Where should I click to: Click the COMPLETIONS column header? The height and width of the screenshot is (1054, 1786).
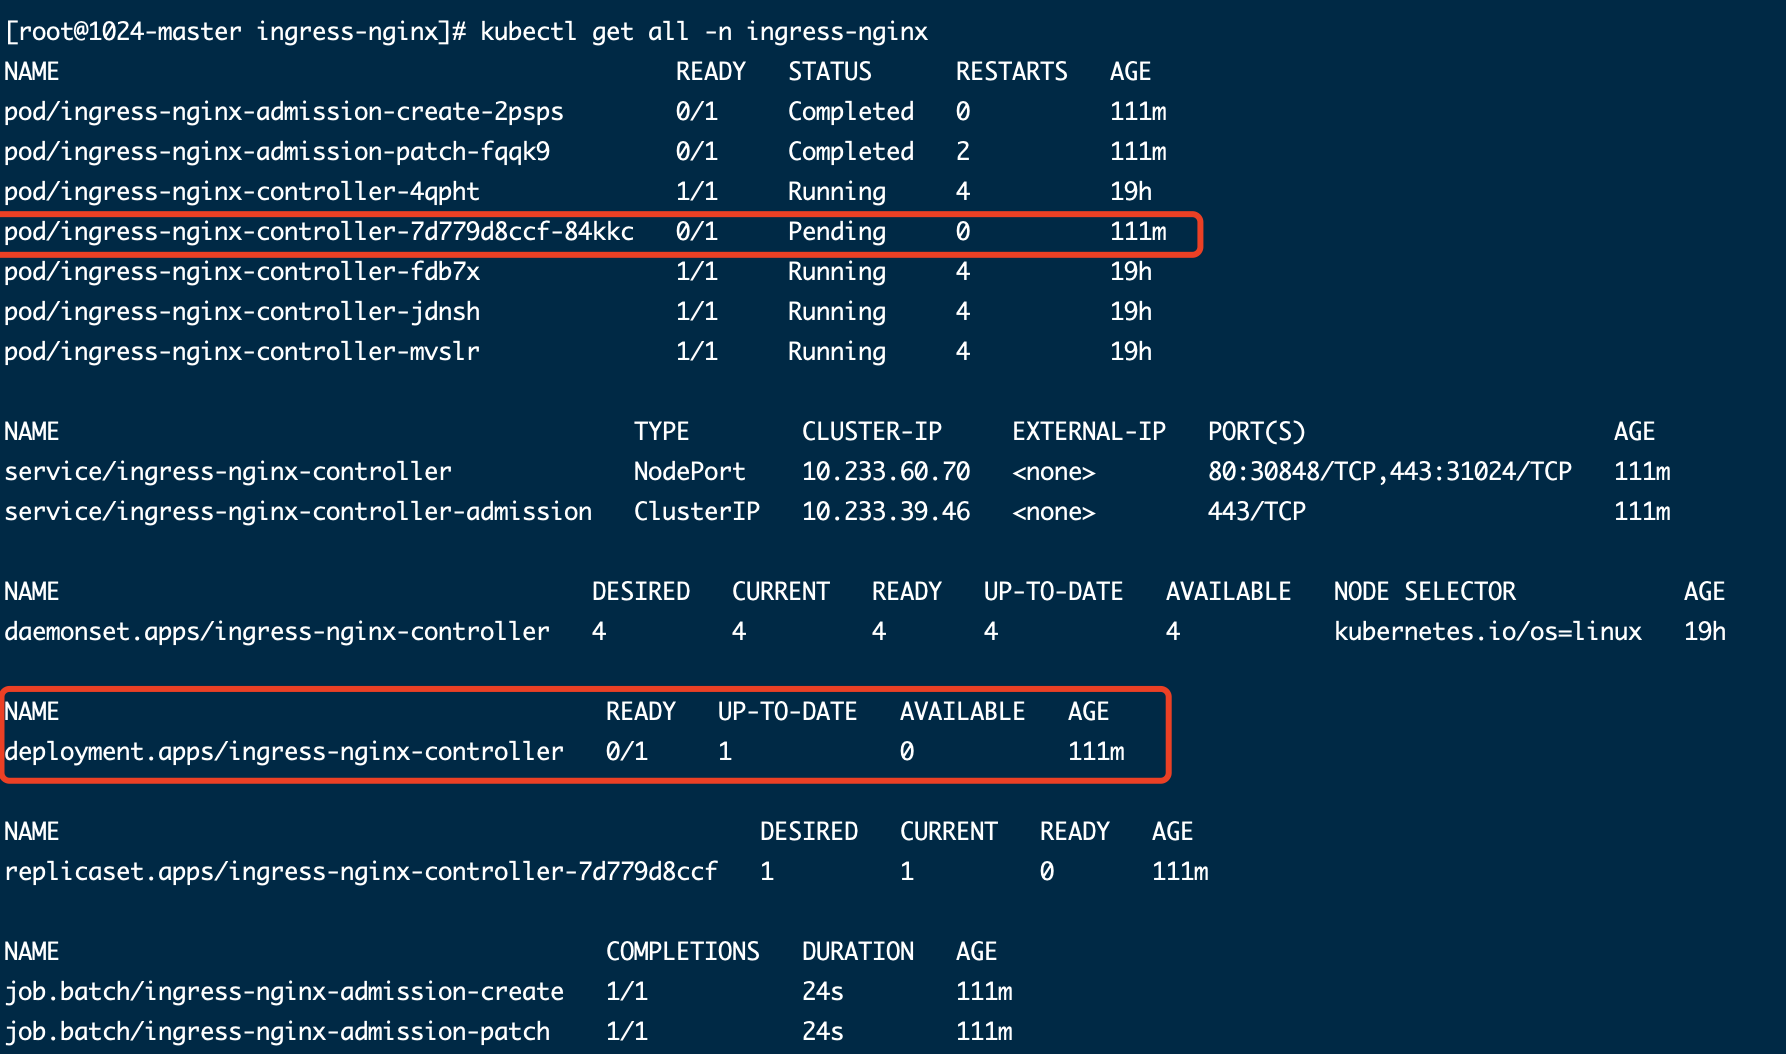point(683,952)
